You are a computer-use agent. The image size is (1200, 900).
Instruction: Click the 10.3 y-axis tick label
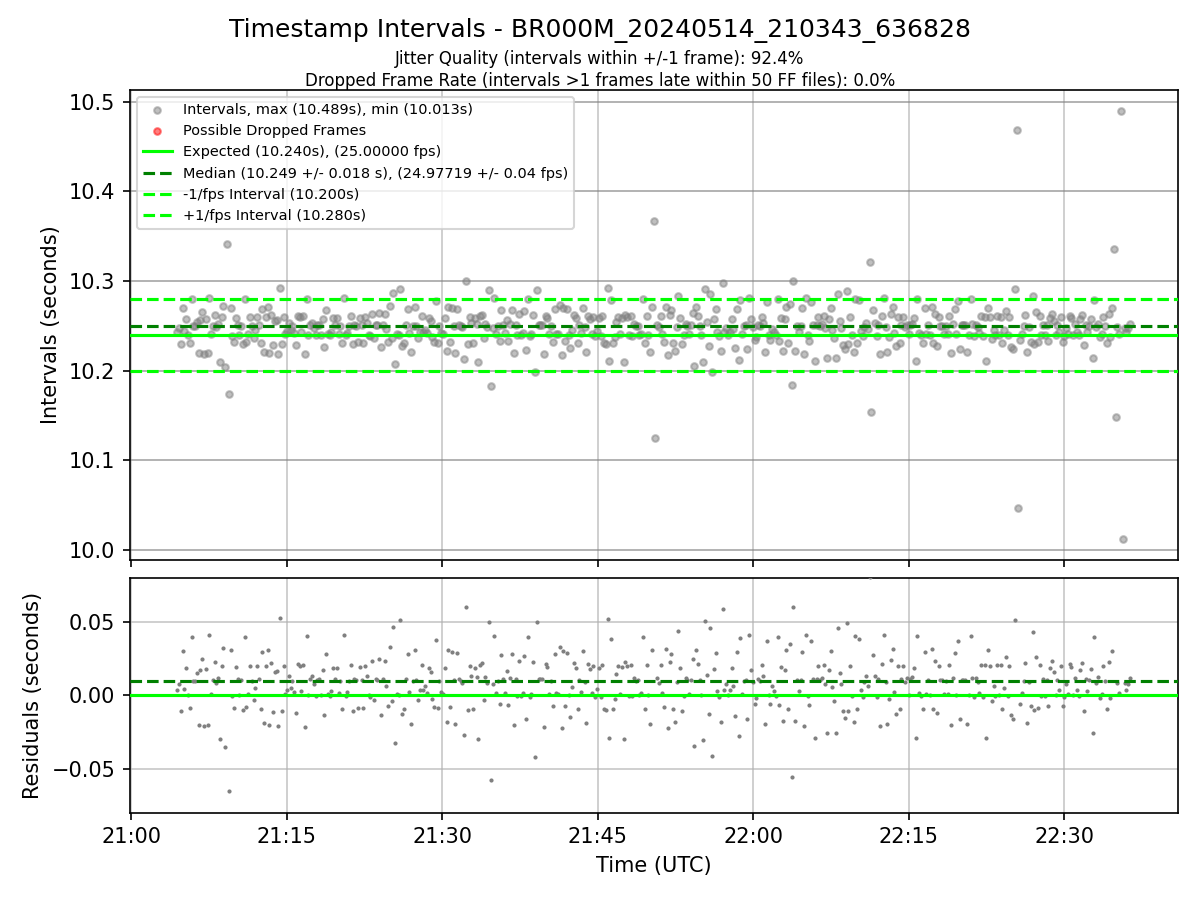click(x=92, y=281)
